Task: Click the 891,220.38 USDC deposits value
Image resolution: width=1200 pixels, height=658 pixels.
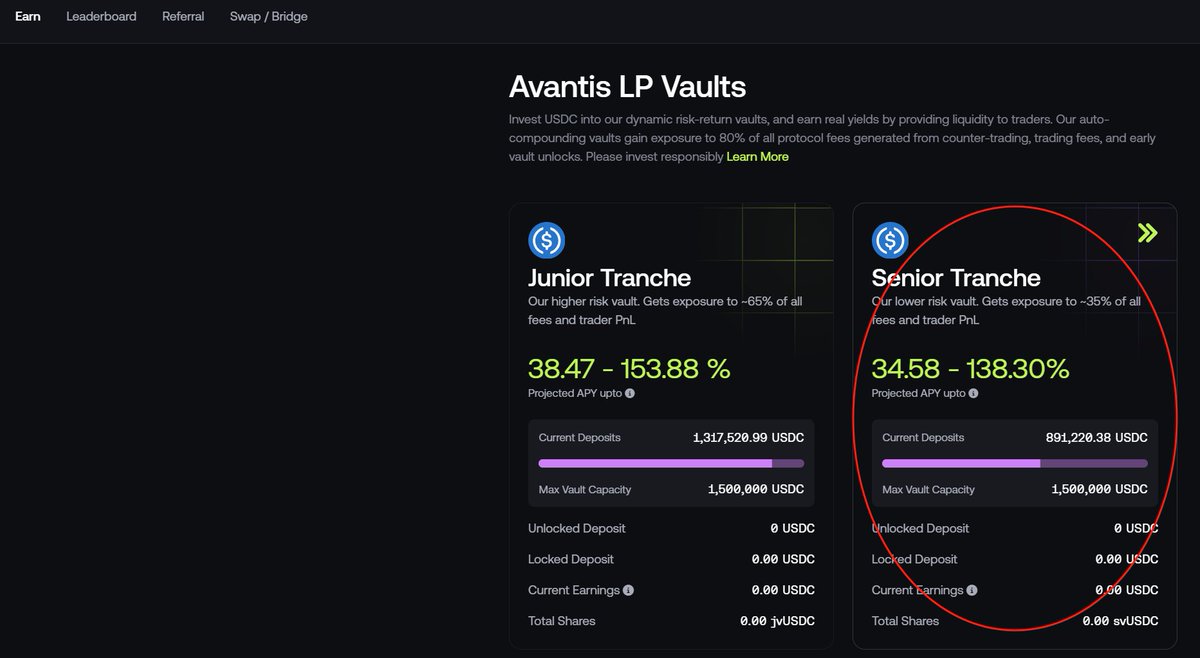Action: [1097, 438]
